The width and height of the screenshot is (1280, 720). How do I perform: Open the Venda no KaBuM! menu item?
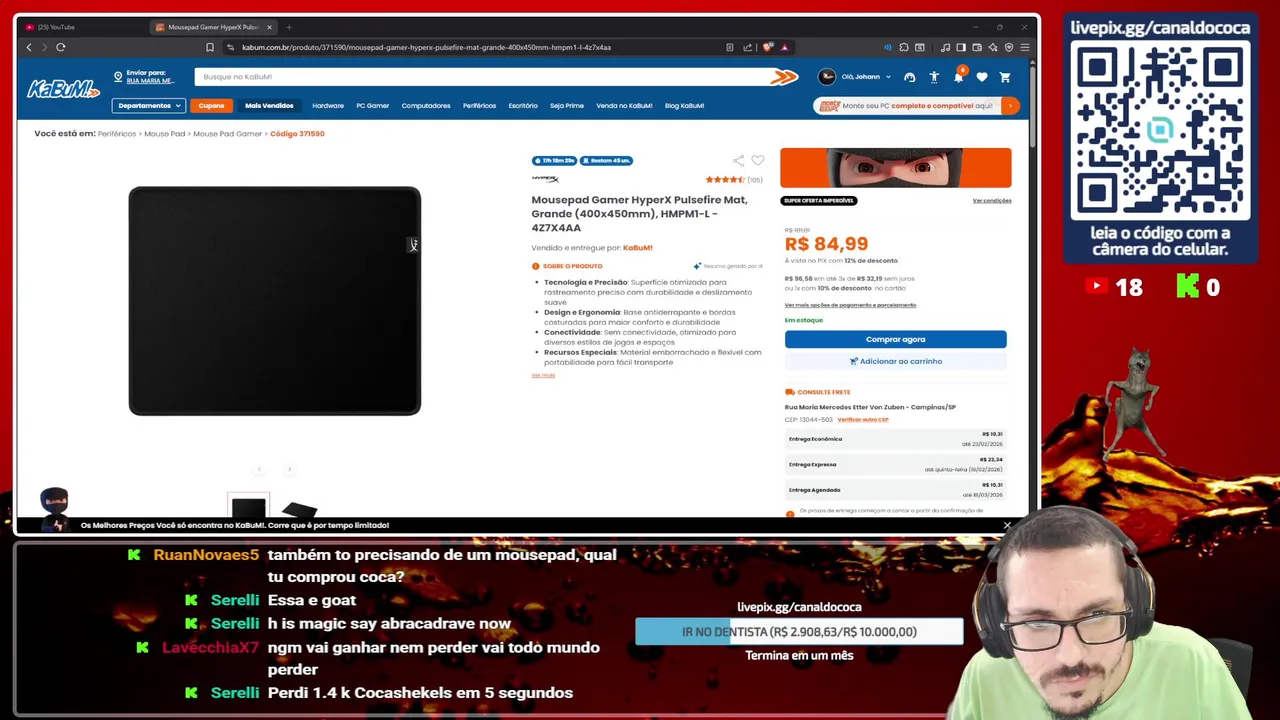pyautogui.click(x=624, y=105)
